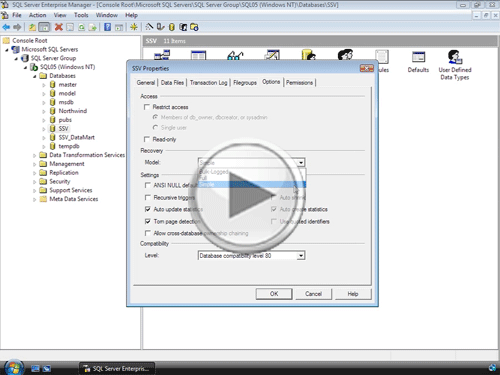
Task: Open the Stored Procedures icon
Action: pyautogui.click(x=272, y=55)
